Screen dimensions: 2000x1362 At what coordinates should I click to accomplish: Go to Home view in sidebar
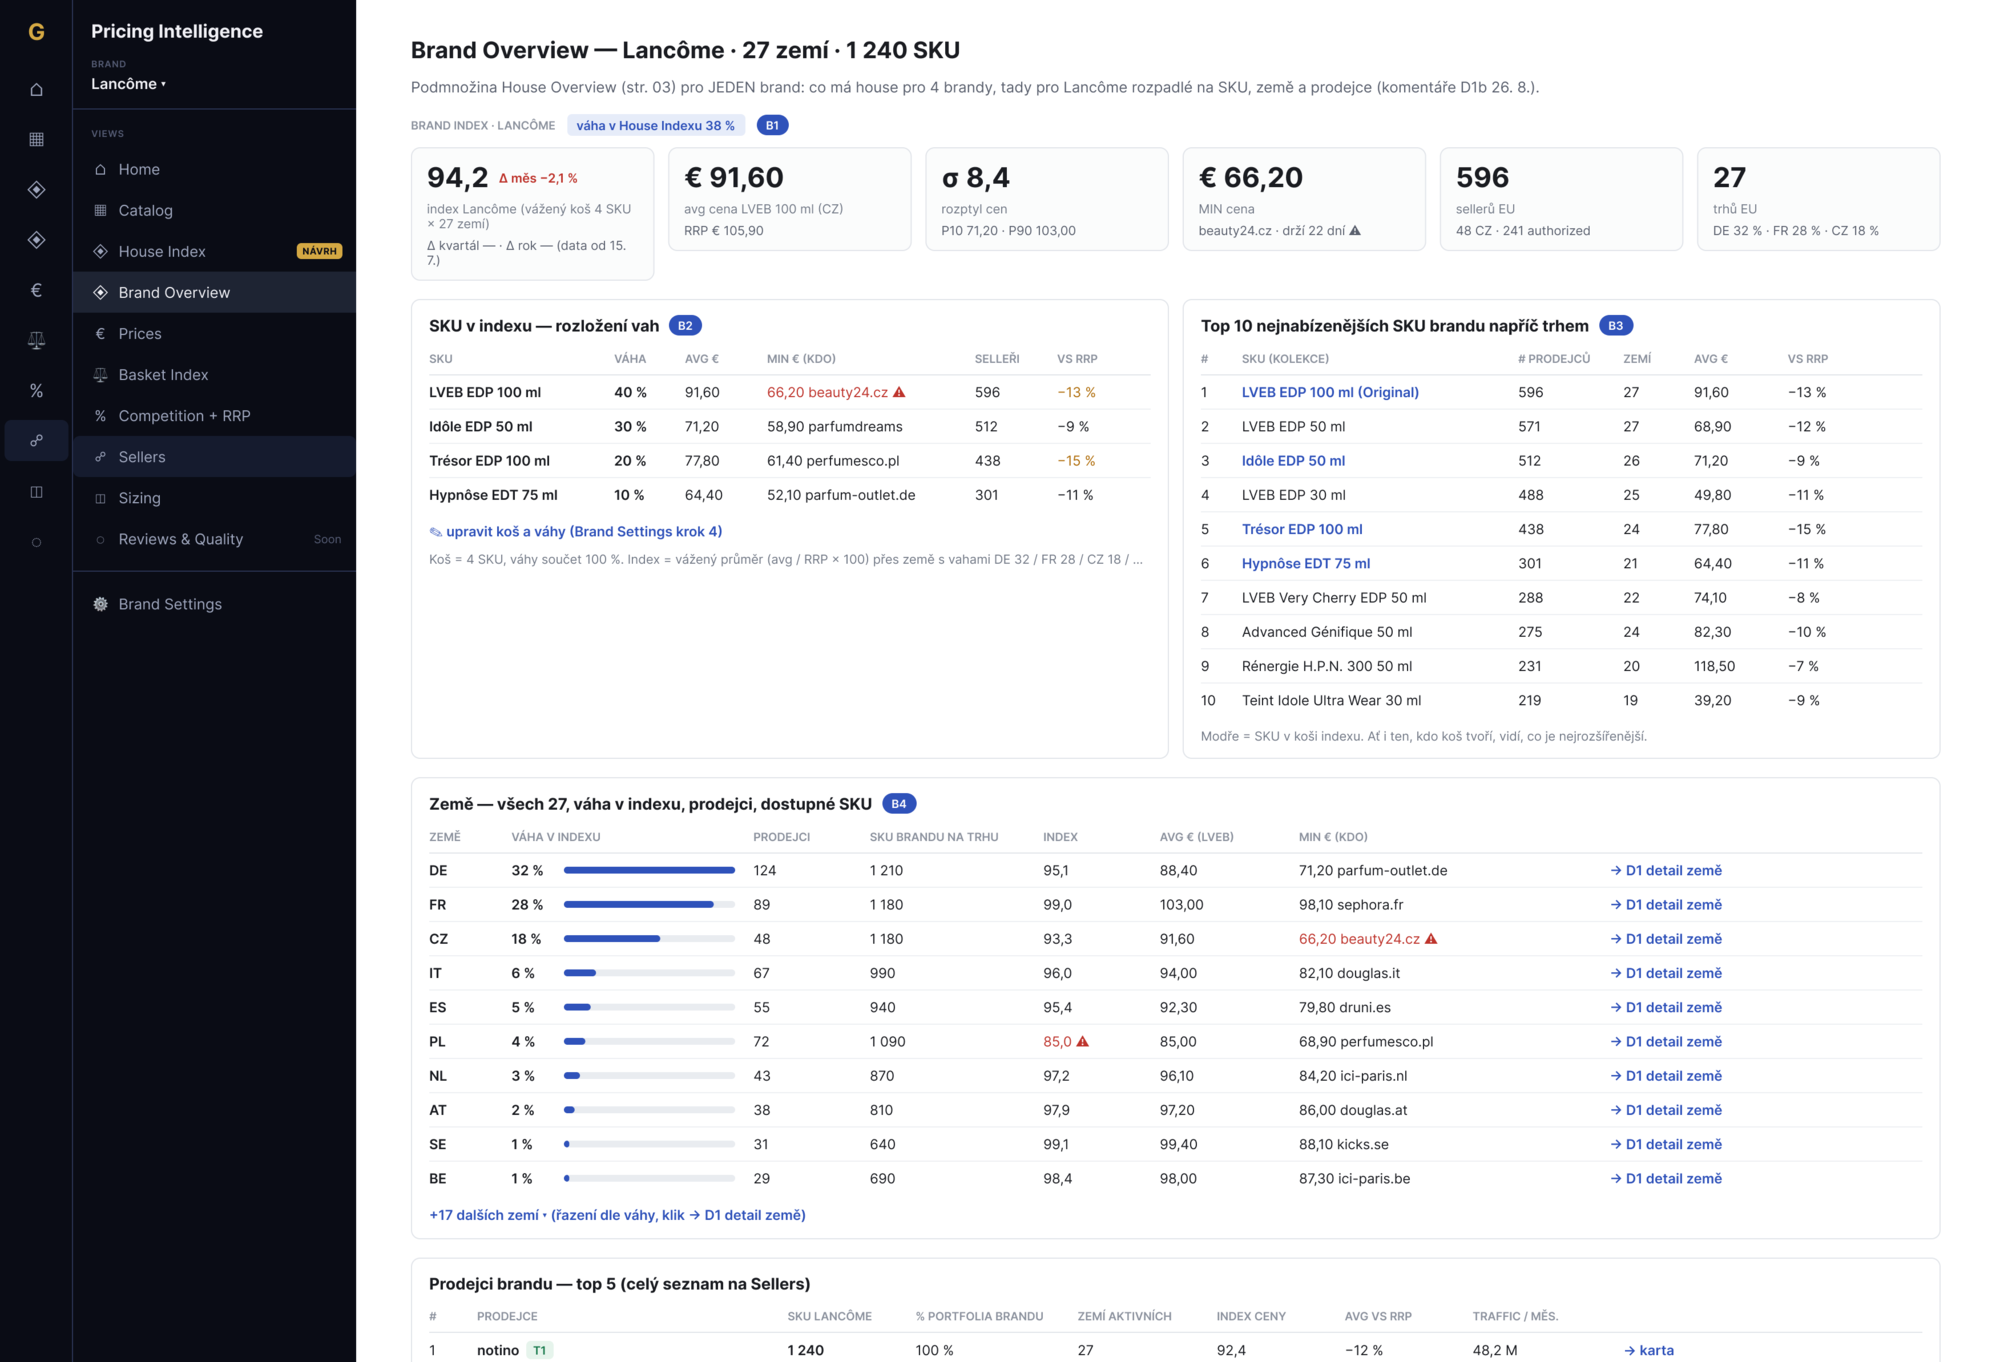tap(214, 169)
